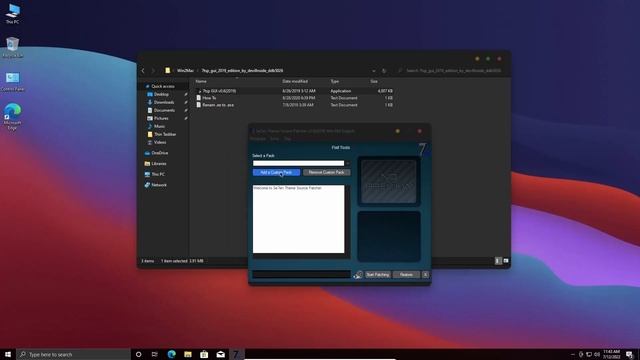The image size is (640, 360).
Task: Open Microsoft Store from taskbar
Action: 204,354
